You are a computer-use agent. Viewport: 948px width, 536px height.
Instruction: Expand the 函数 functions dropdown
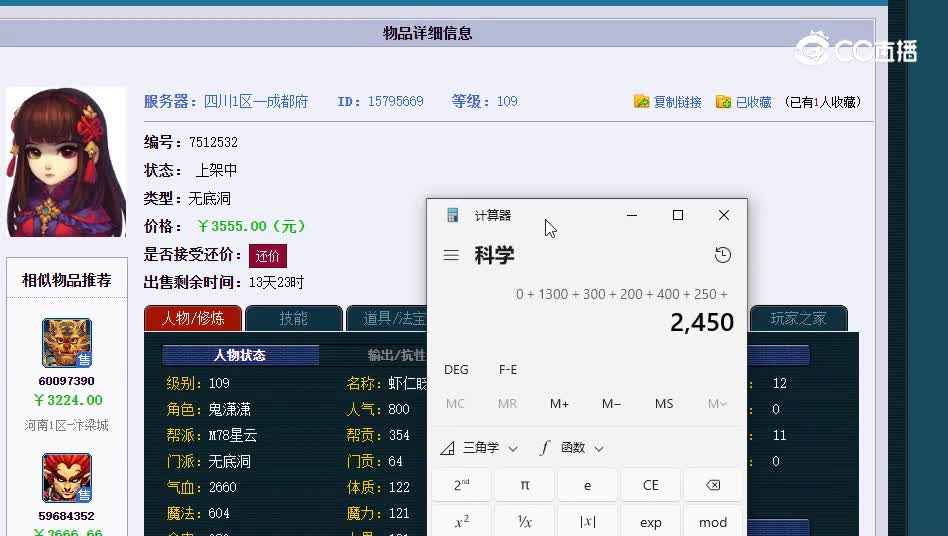[571, 448]
